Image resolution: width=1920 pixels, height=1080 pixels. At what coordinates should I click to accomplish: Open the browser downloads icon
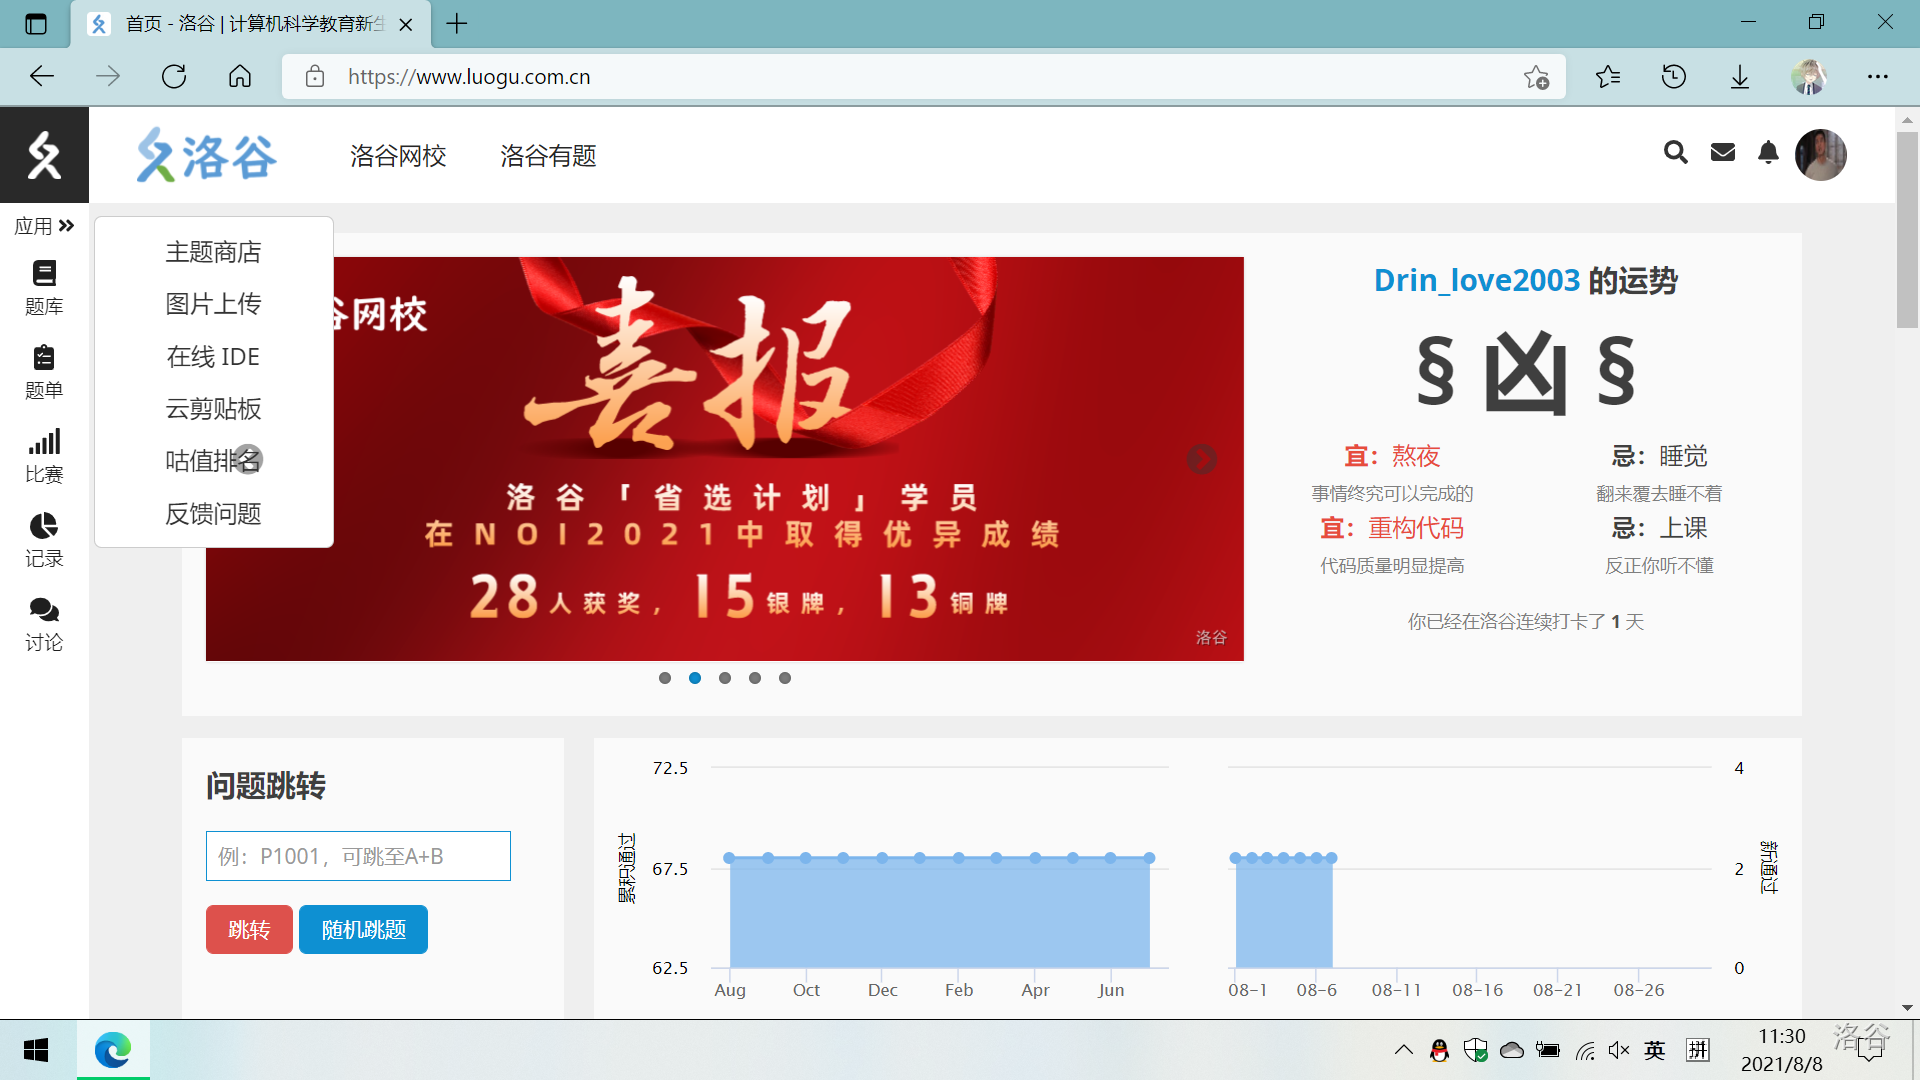point(1740,77)
